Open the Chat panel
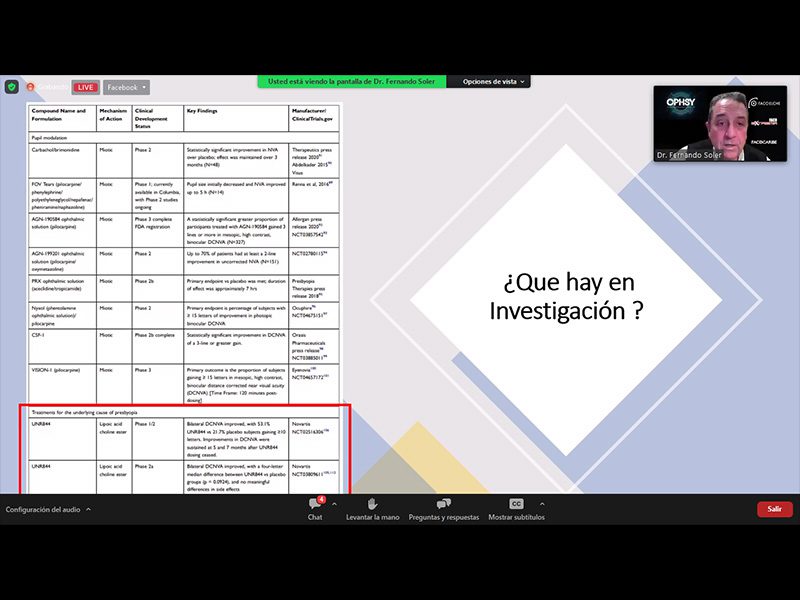This screenshot has width=800, height=600. [315, 509]
